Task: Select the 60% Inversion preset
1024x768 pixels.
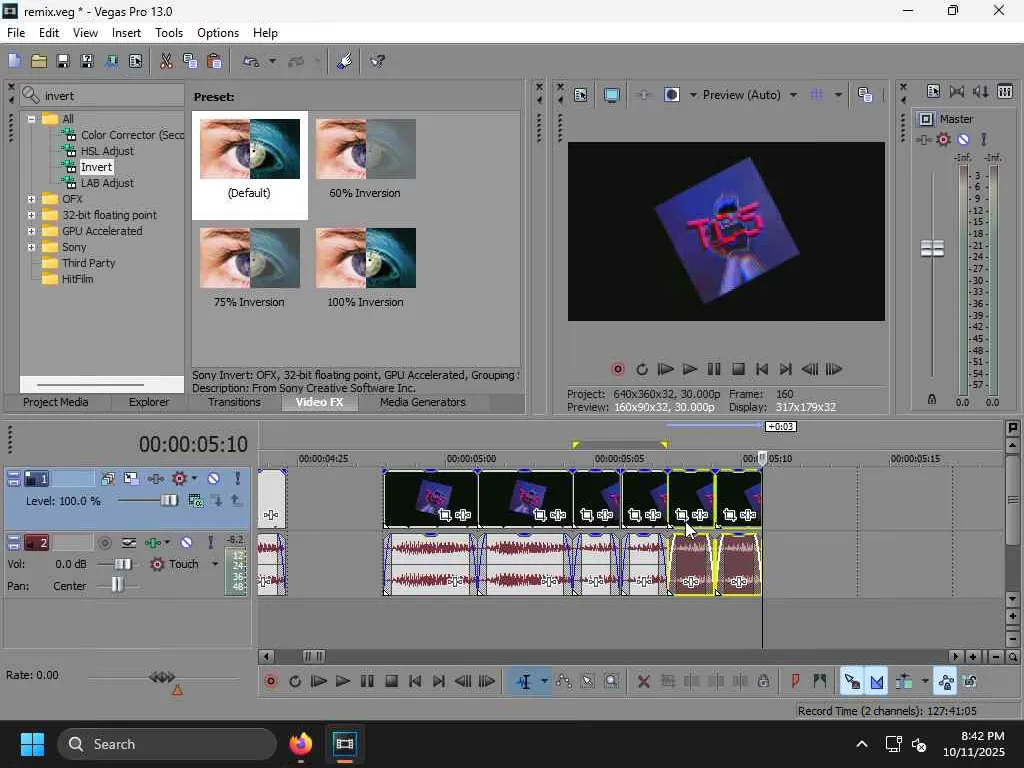Action: click(366, 159)
